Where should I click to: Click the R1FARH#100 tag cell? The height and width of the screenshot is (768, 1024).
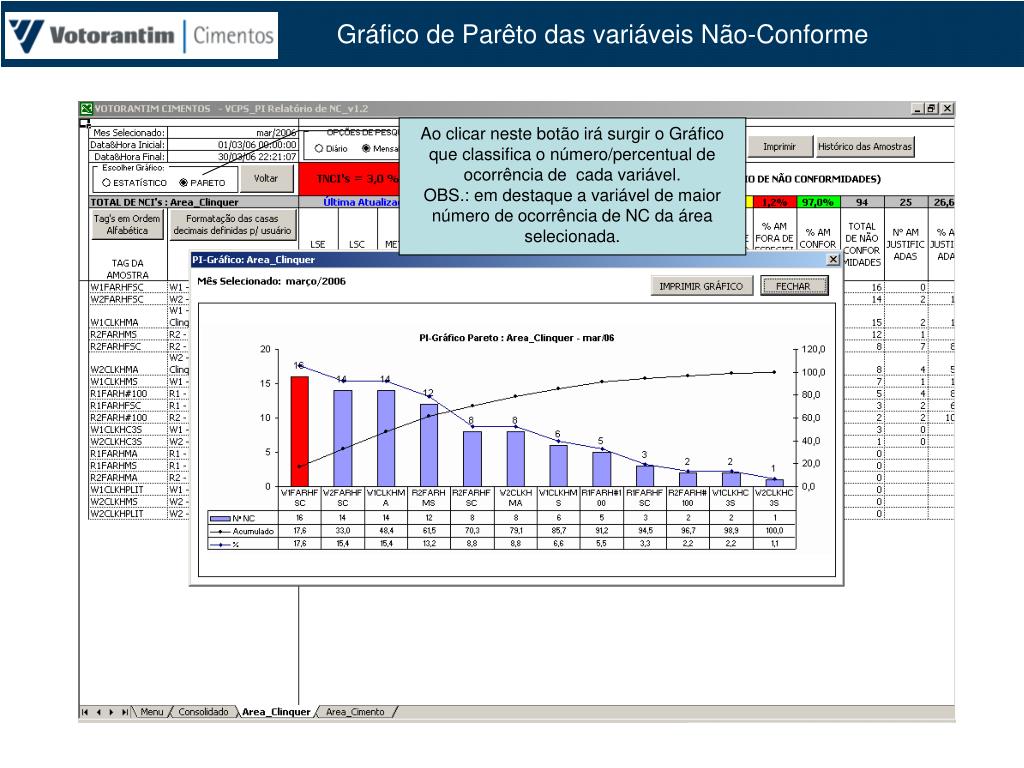point(128,394)
